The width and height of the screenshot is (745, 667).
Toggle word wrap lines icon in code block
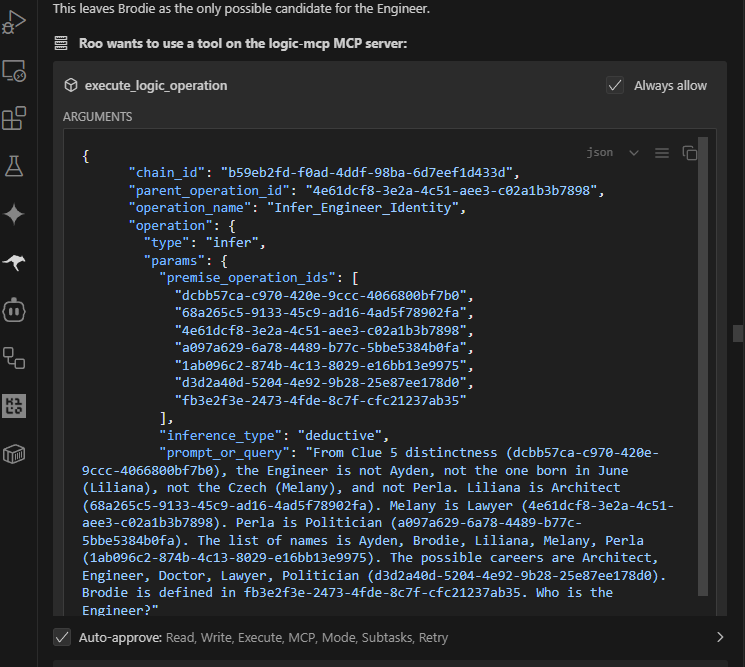[x=662, y=153]
